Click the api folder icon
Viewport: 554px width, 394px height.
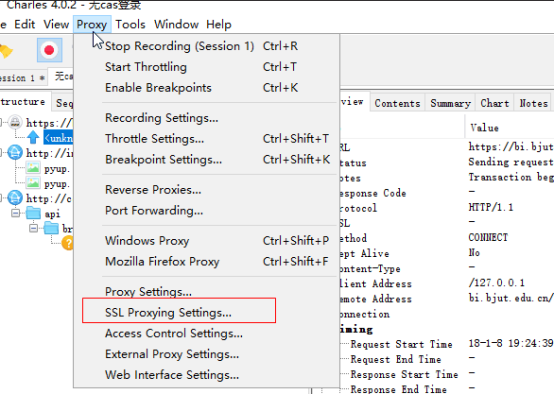point(33,213)
